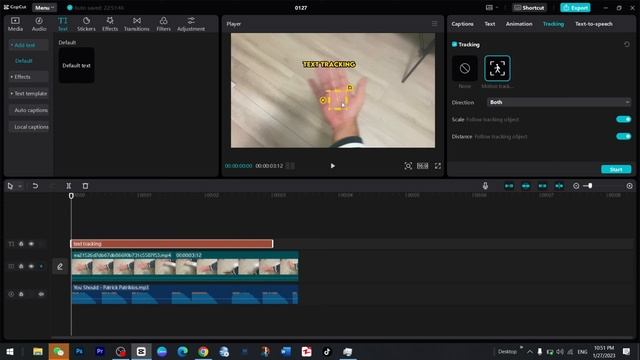Screen dimensions: 640x360
Task: Open the player aspect ratio button
Action: pos(422,166)
